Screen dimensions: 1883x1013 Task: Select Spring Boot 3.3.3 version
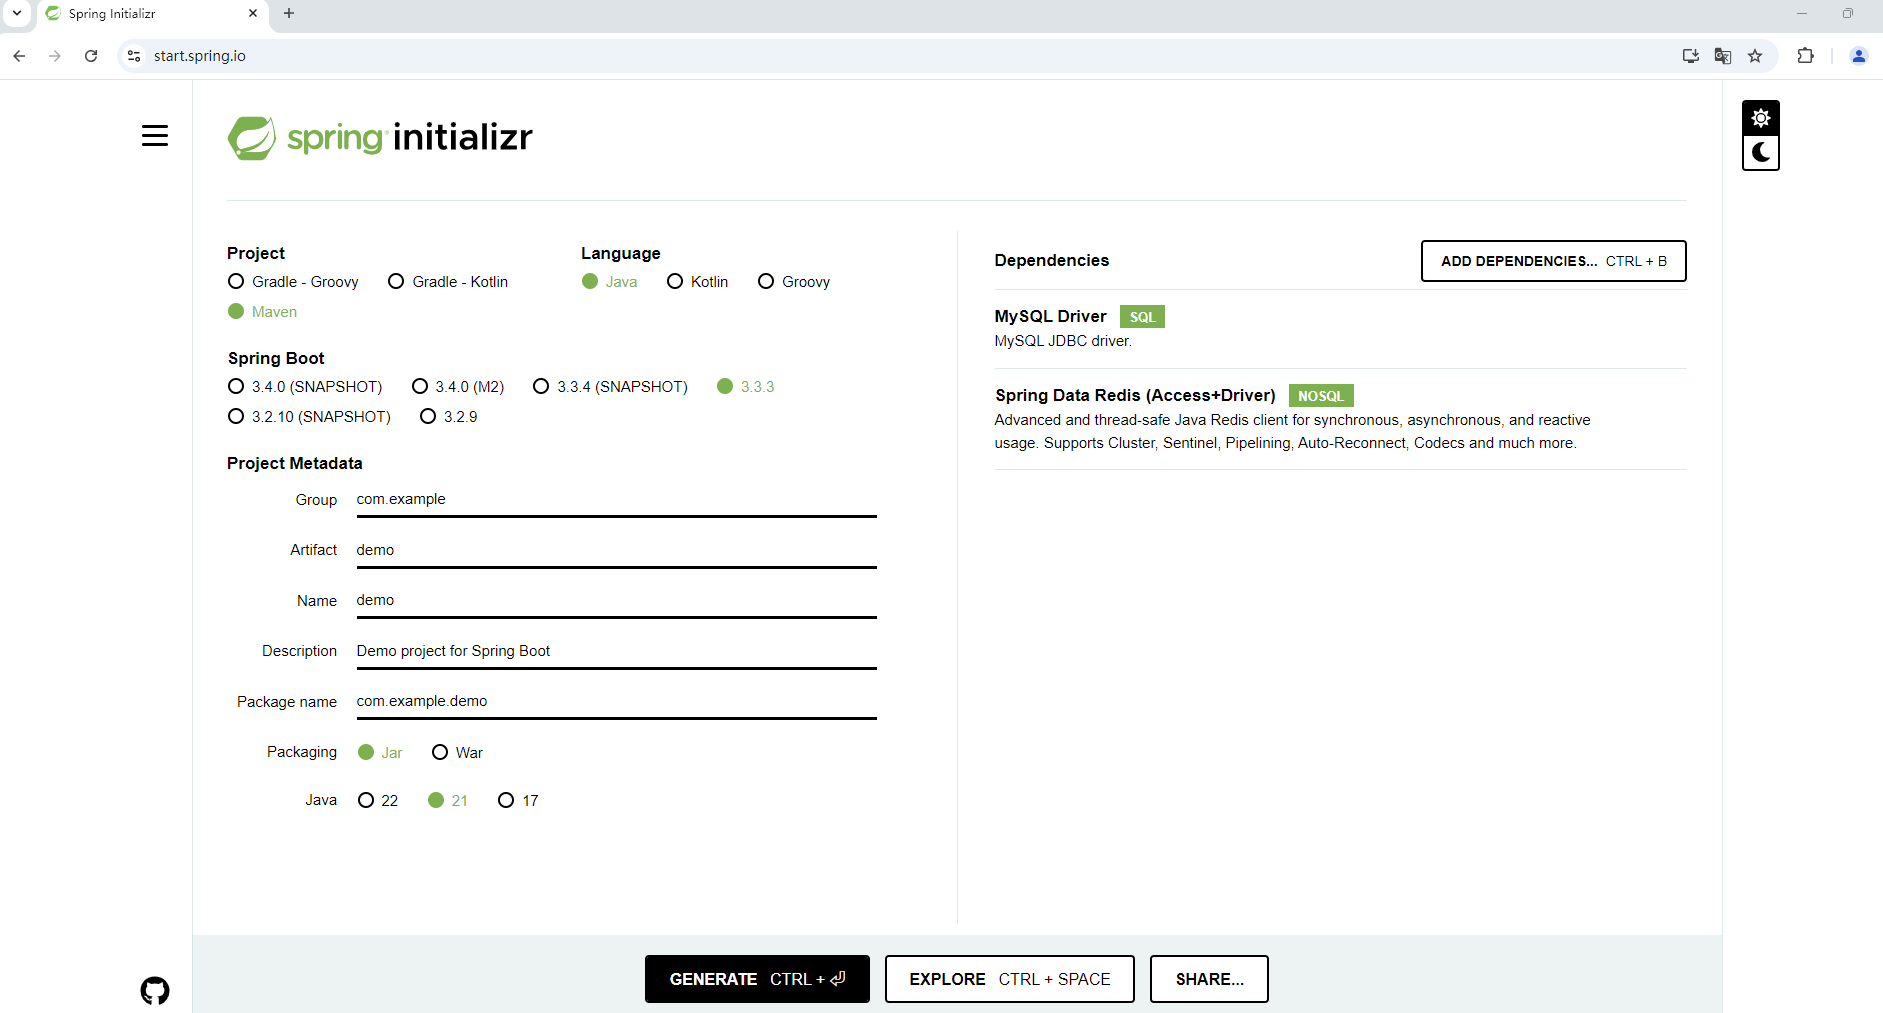tap(746, 387)
